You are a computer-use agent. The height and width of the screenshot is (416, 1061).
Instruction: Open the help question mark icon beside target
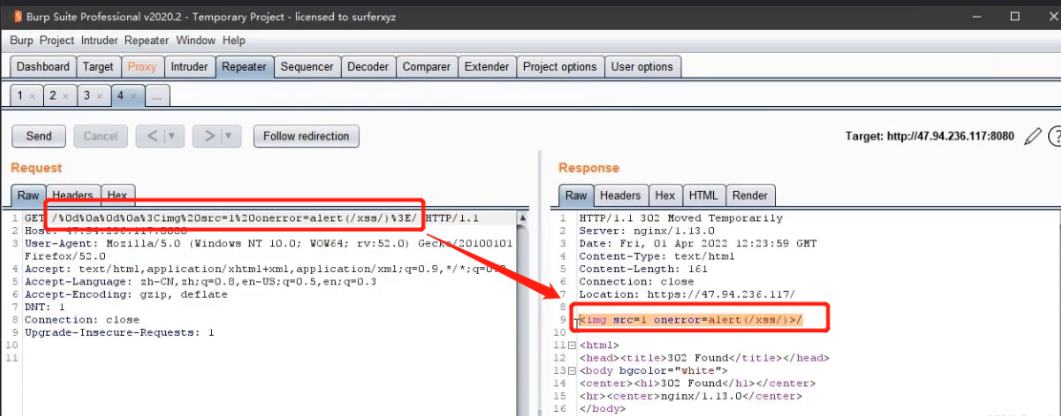click(1054, 137)
